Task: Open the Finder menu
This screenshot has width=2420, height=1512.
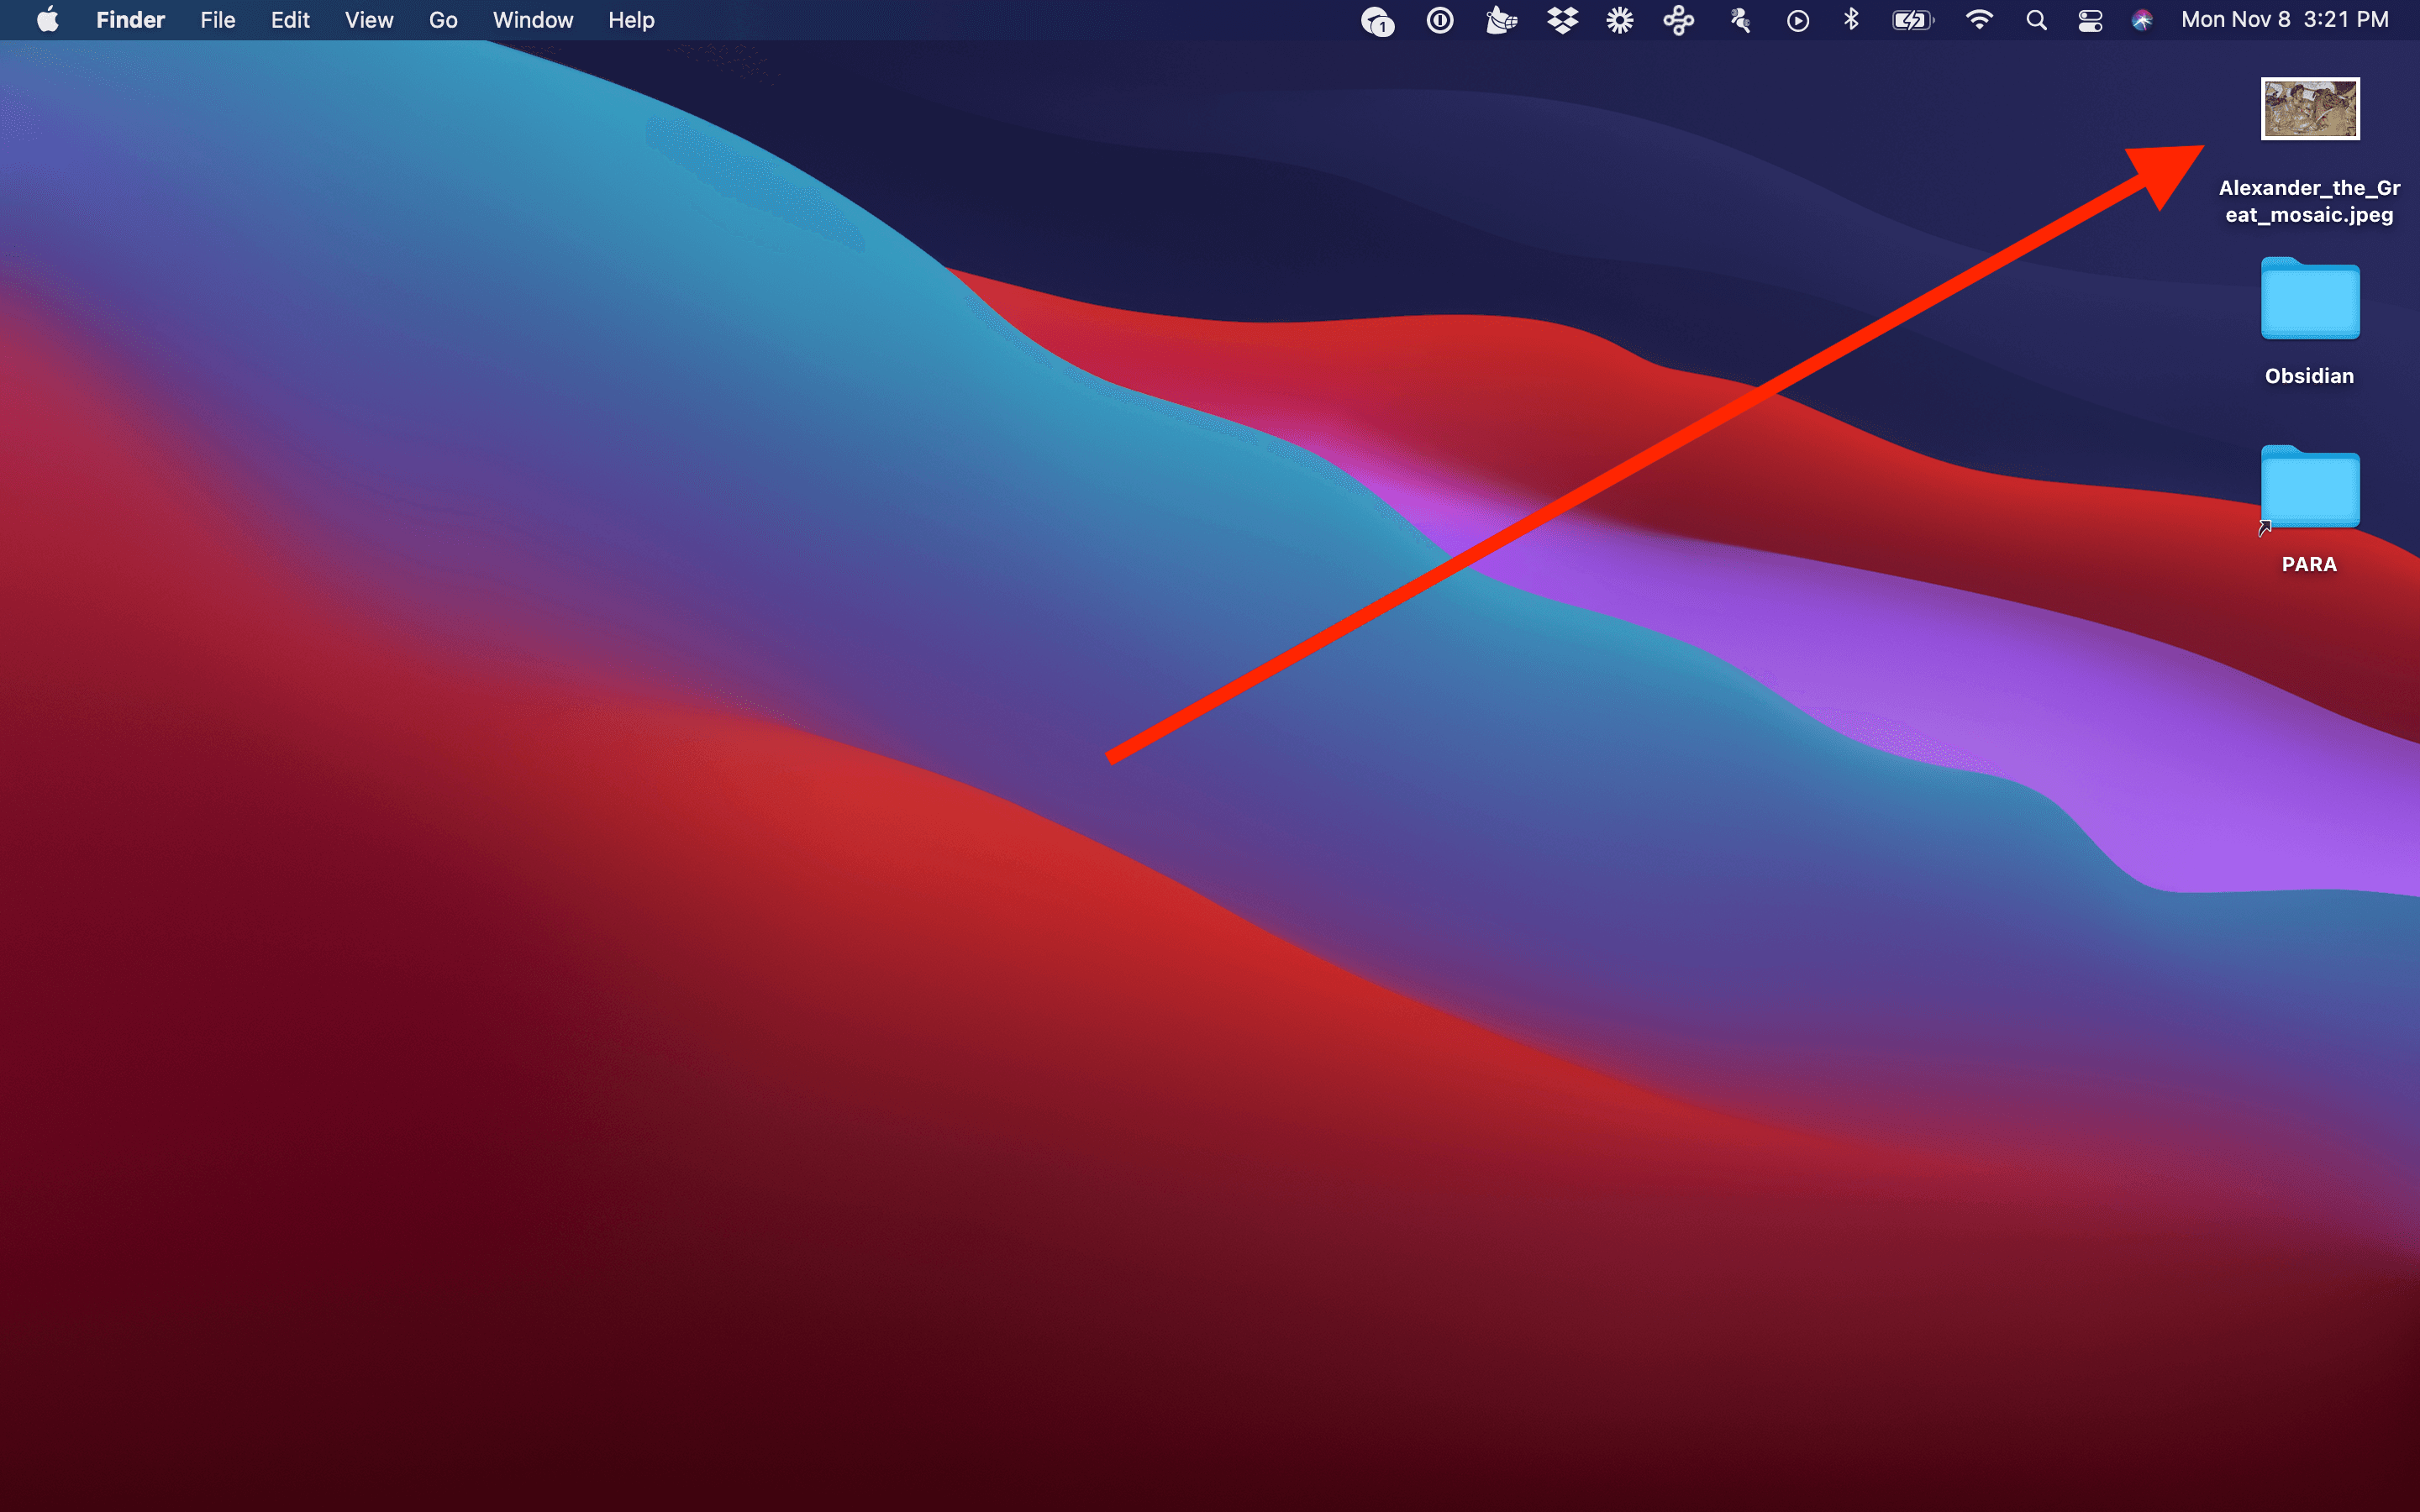Action: [x=130, y=20]
